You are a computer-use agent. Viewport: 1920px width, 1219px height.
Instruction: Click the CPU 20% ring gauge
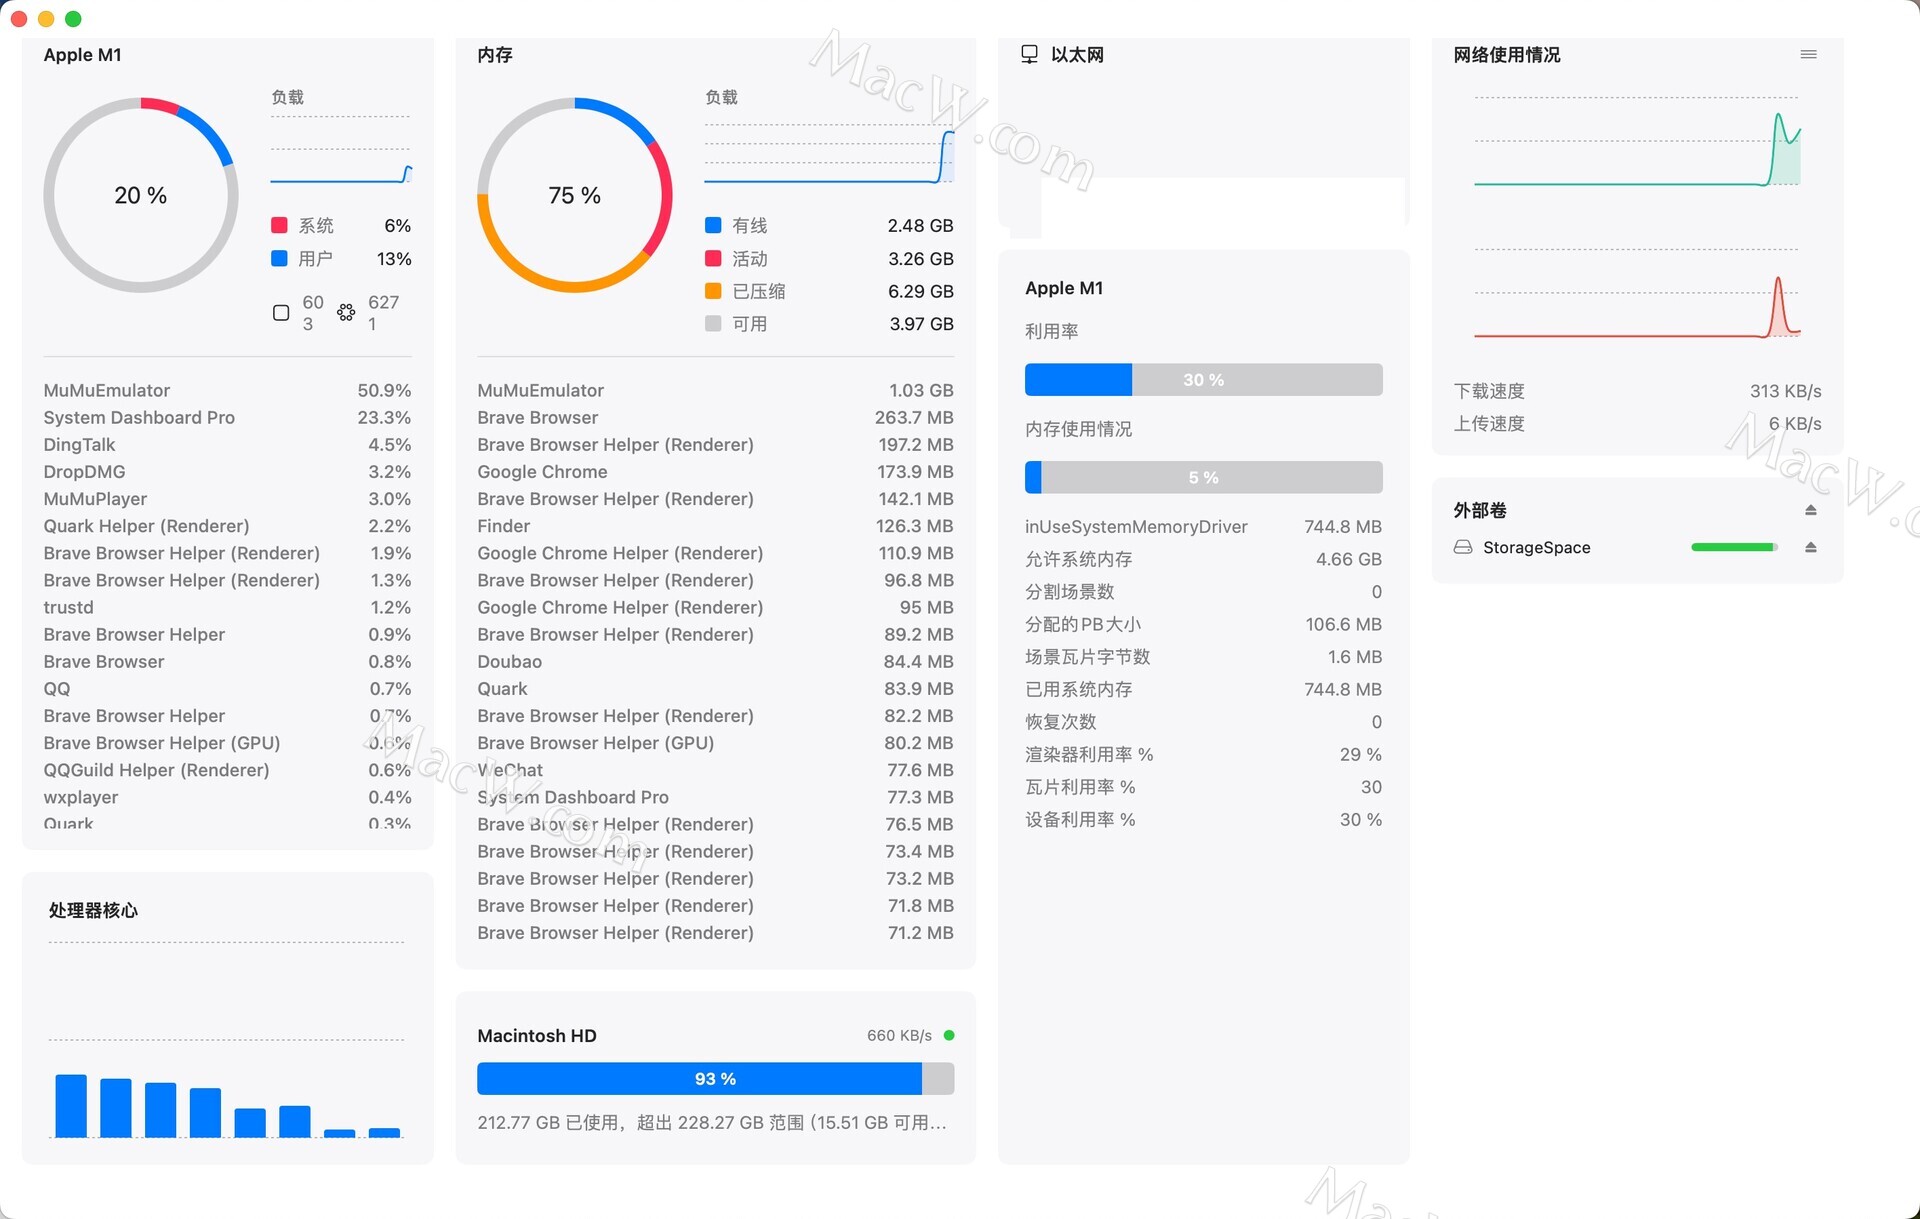coord(141,195)
